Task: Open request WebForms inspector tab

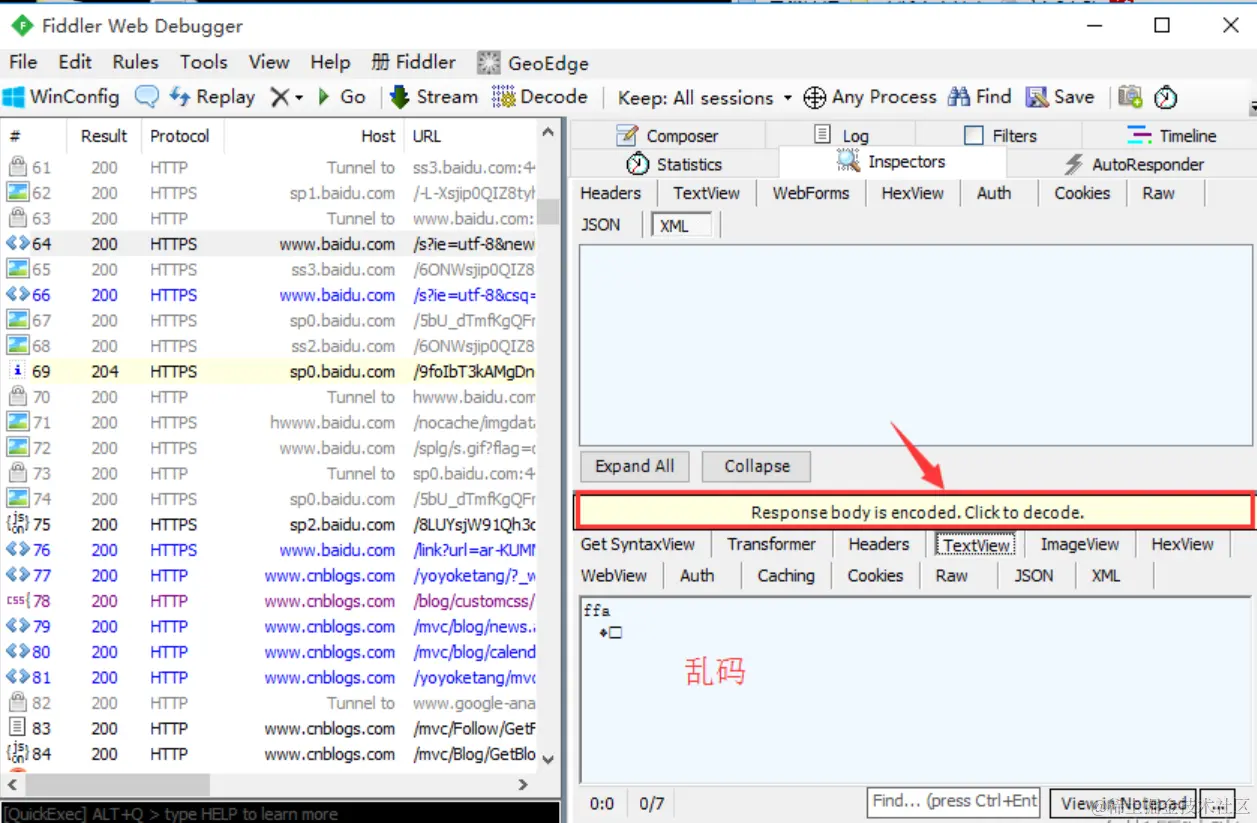Action: pyautogui.click(x=811, y=193)
